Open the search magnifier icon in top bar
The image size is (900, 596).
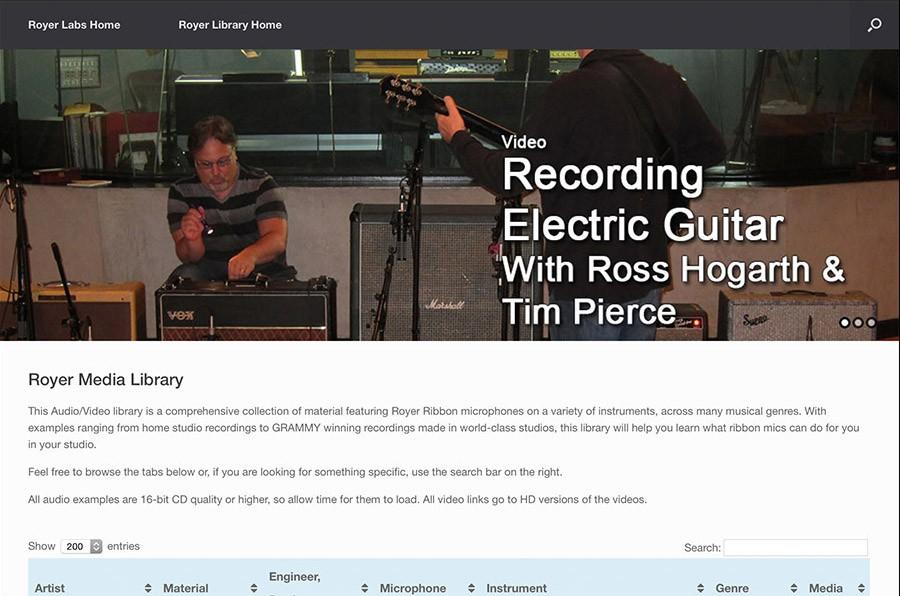(874, 25)
